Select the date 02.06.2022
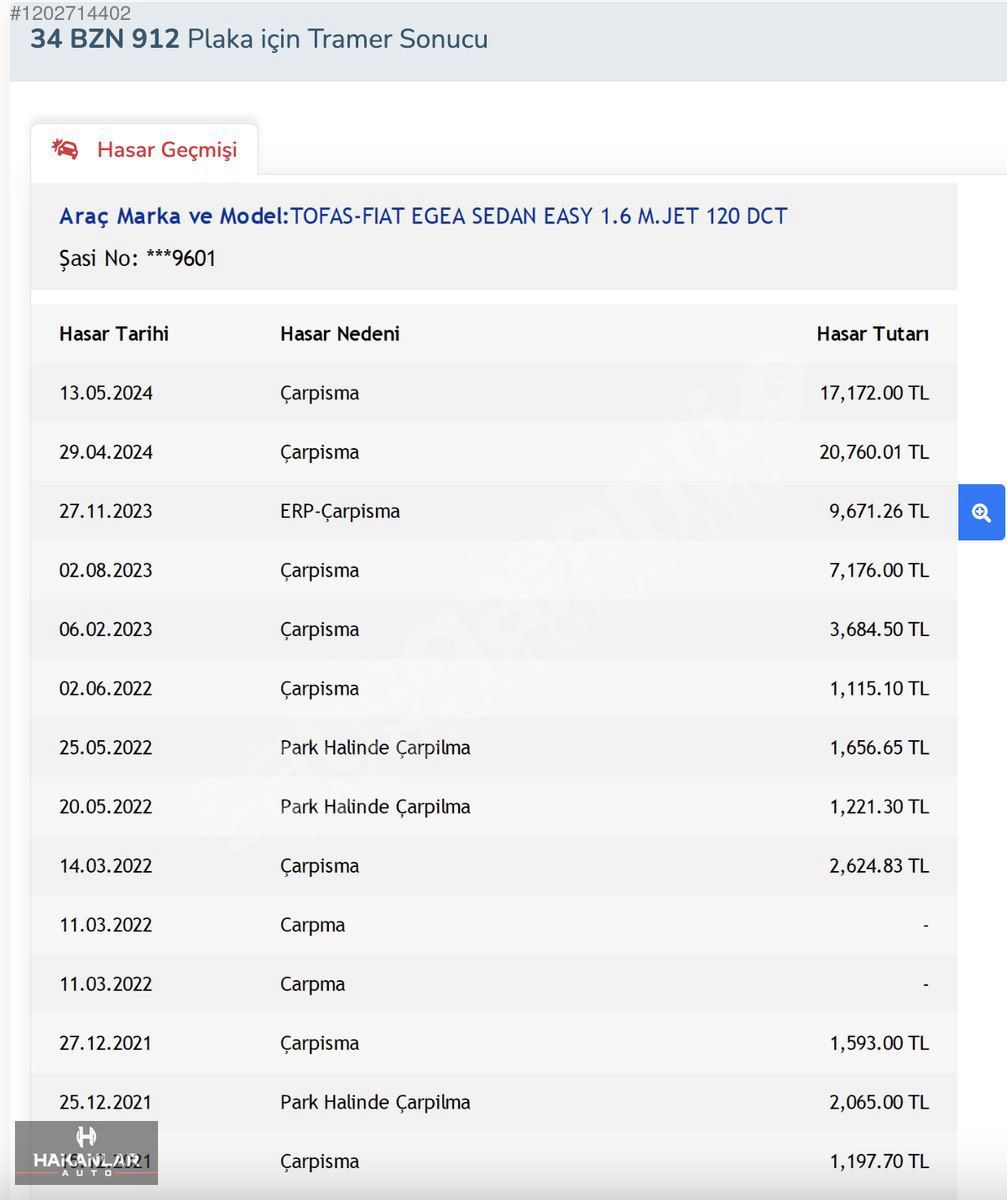 point(106,688)
